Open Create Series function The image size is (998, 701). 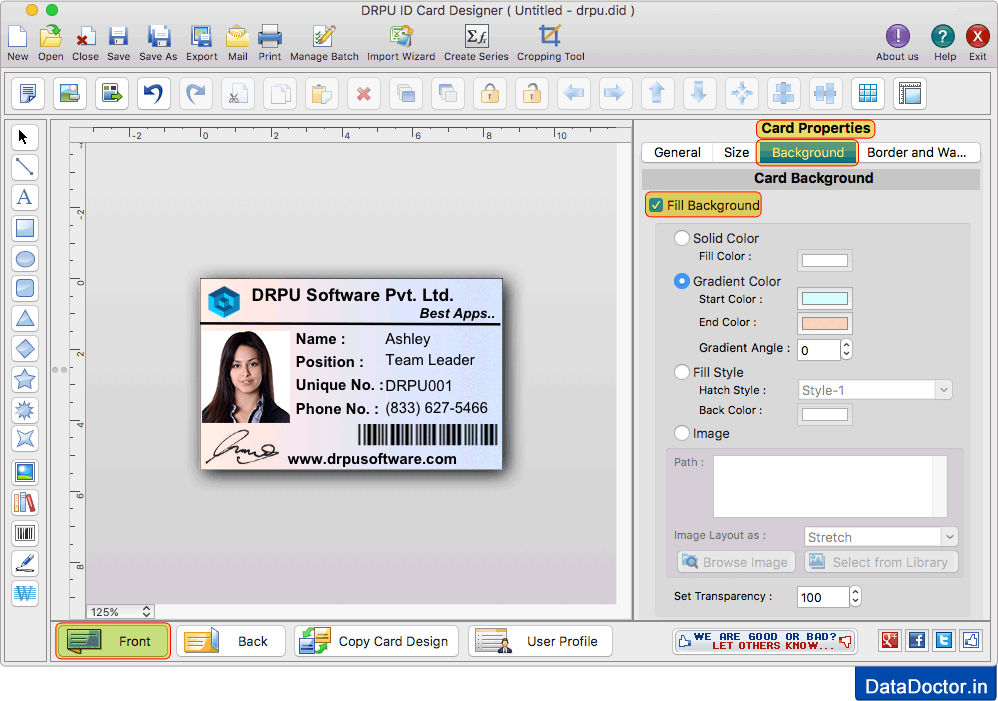coord(476,36)
